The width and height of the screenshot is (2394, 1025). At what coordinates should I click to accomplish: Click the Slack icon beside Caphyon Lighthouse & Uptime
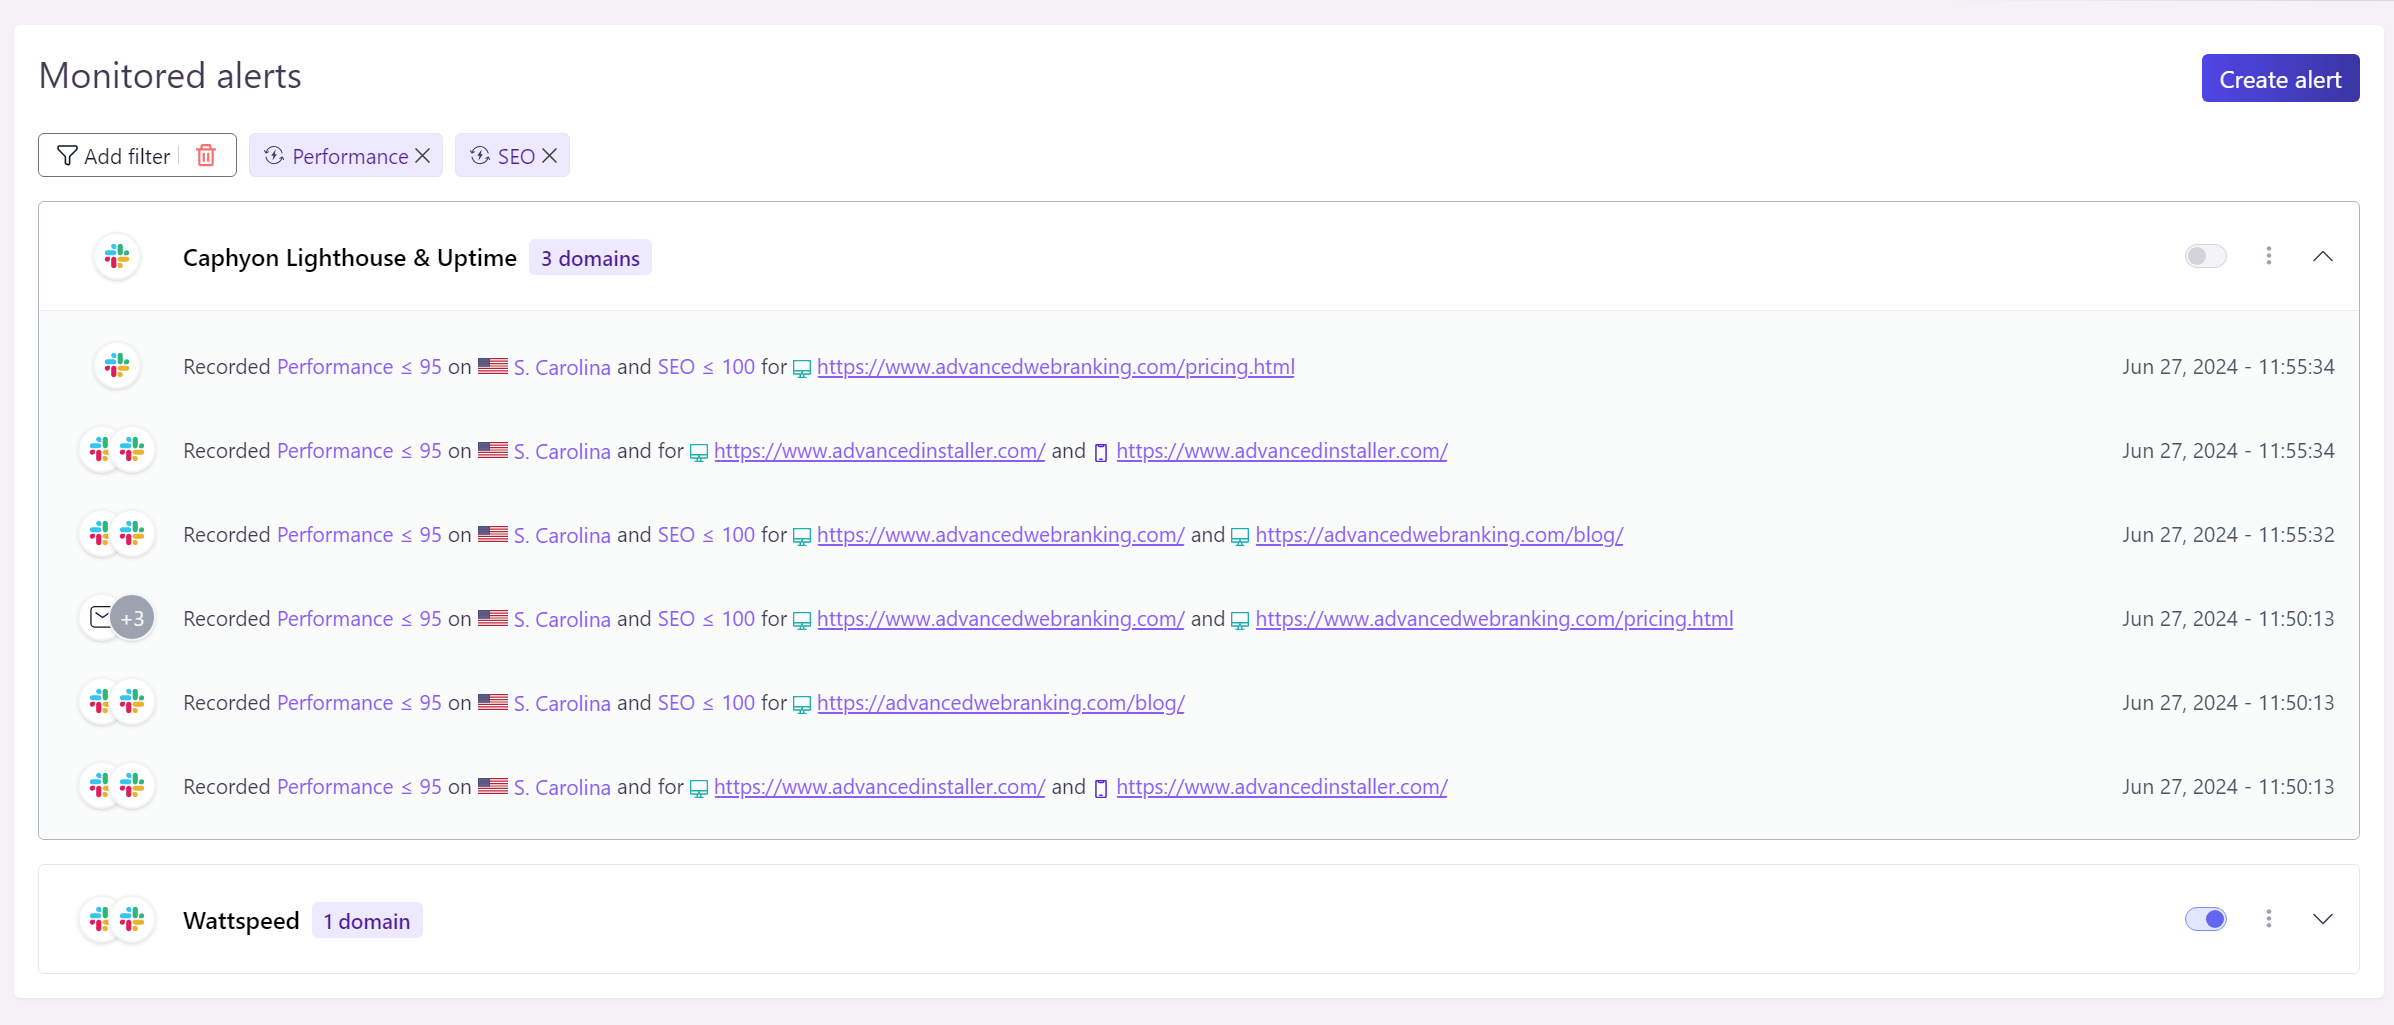(117, 257)
